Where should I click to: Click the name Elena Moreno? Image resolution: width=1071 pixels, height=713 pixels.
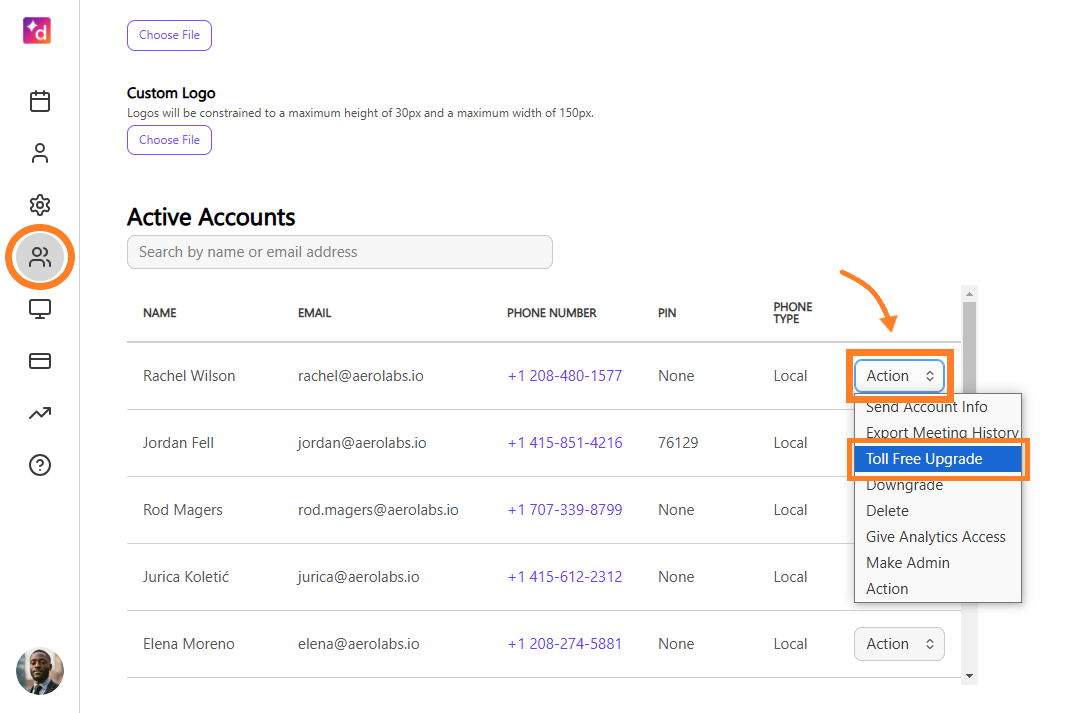189,644
